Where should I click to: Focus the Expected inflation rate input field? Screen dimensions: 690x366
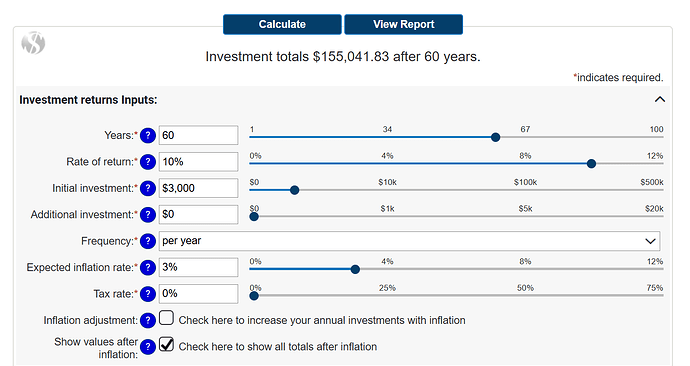(x=198, y=267)
